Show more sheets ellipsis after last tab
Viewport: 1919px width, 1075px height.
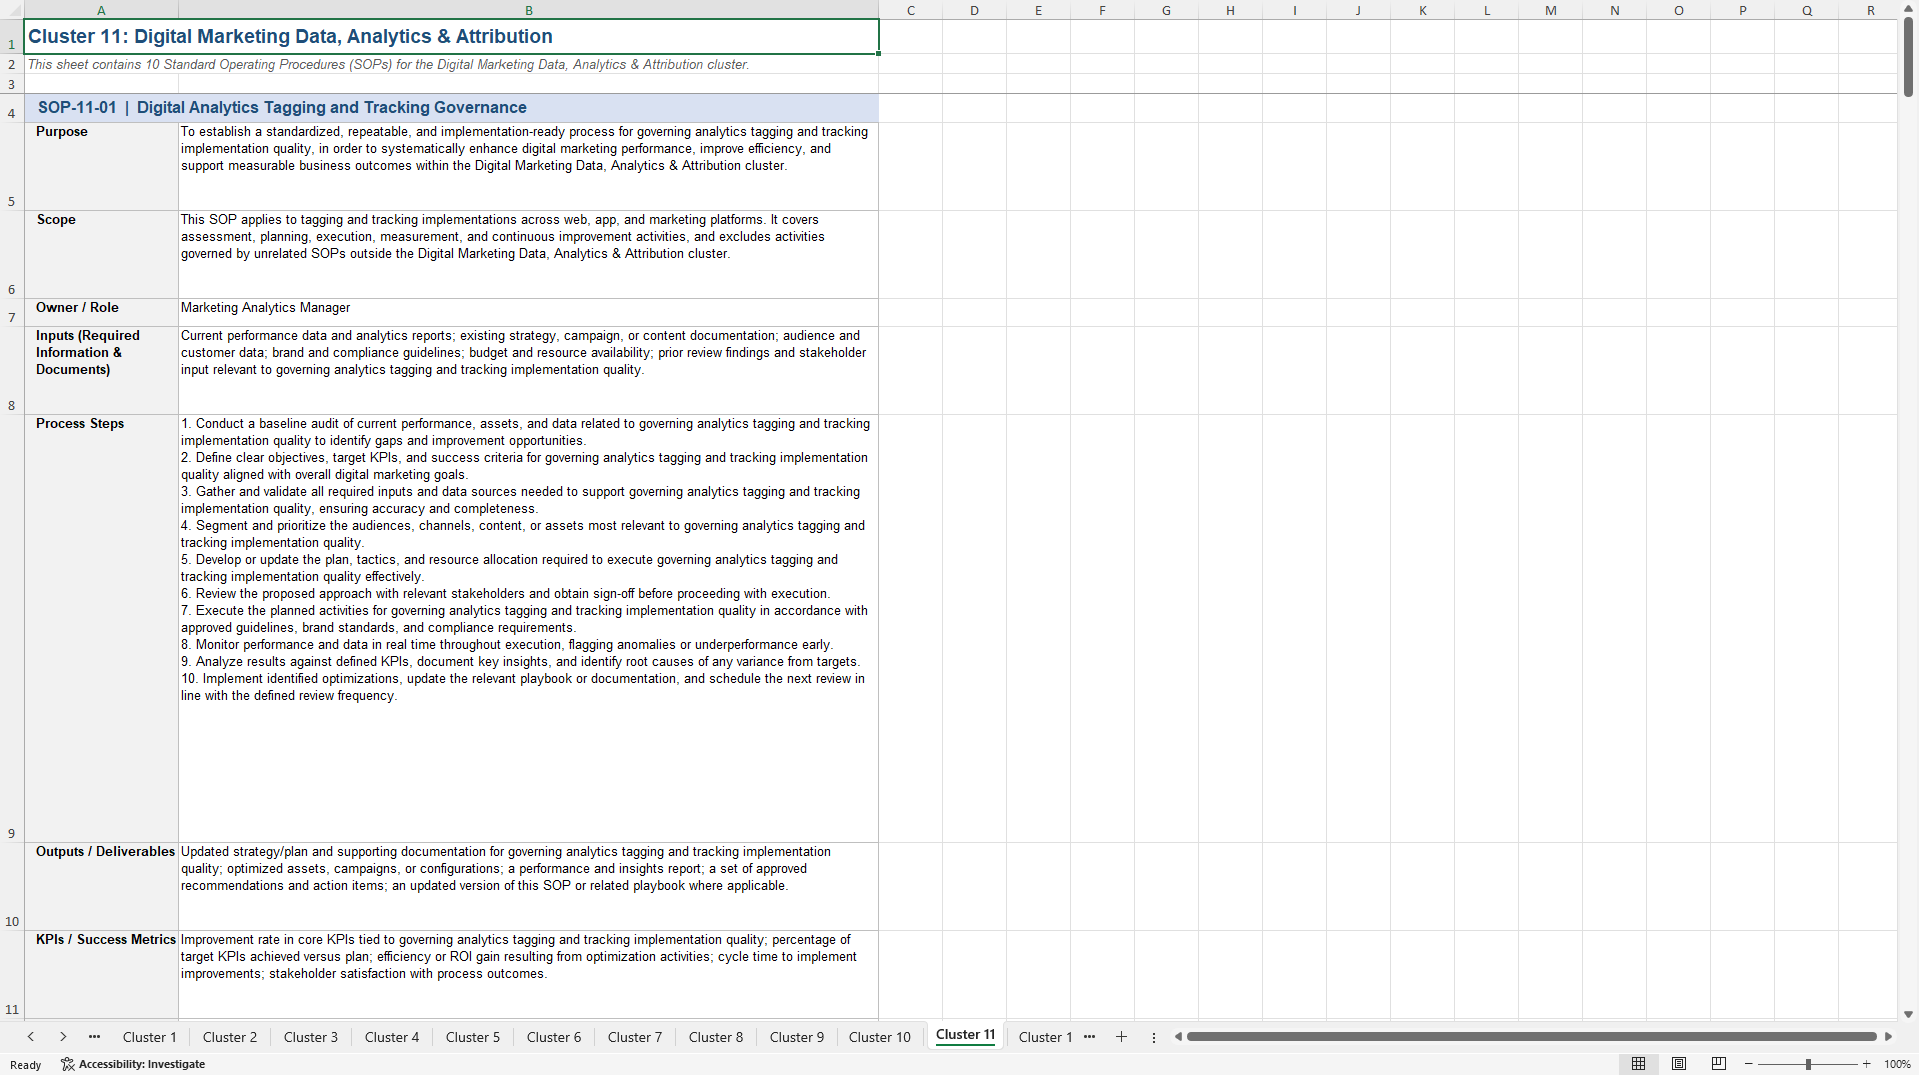point(1090,1037)
